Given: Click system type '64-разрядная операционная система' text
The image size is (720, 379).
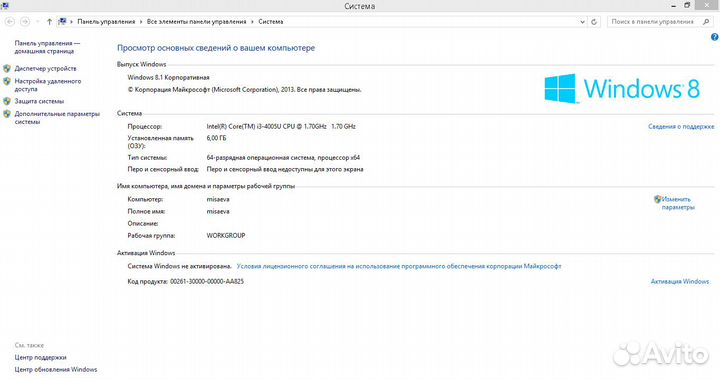Looking at the screenshot, I should [283, 158].
